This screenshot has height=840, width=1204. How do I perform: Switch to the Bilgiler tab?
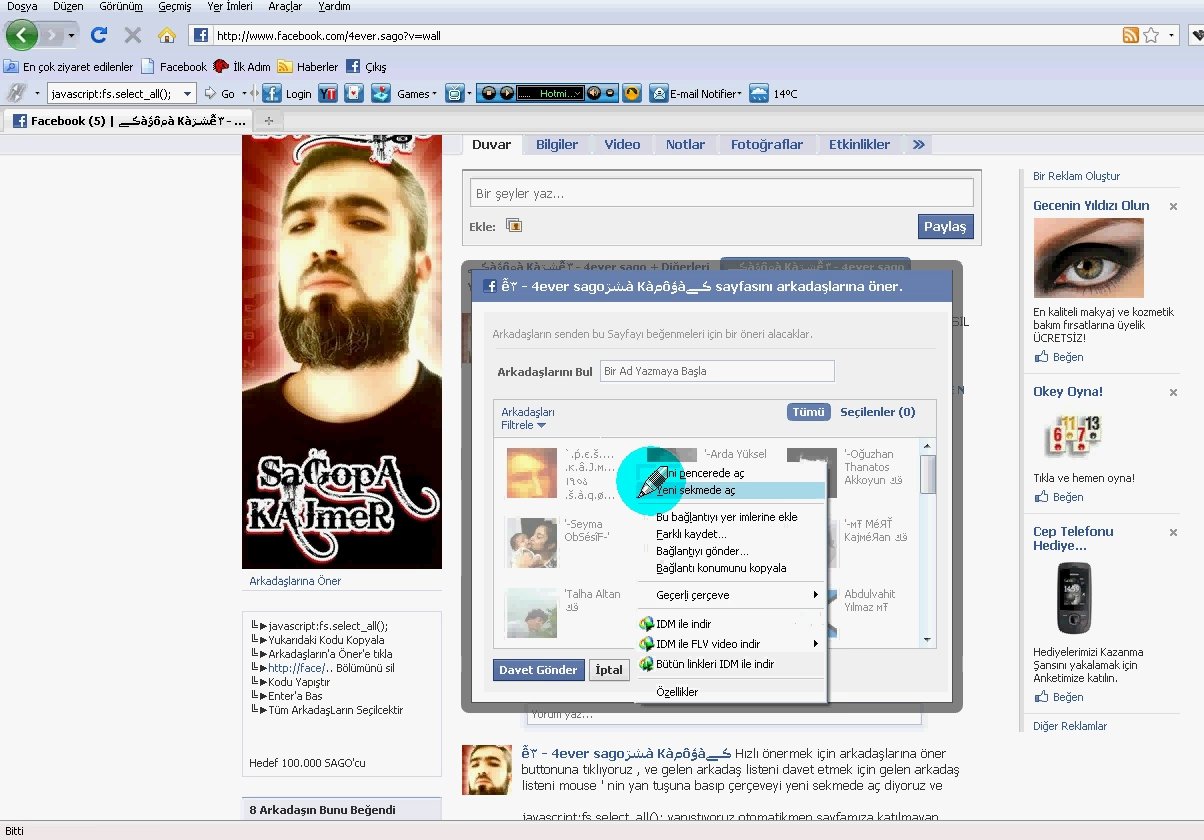tap(557, 144)
